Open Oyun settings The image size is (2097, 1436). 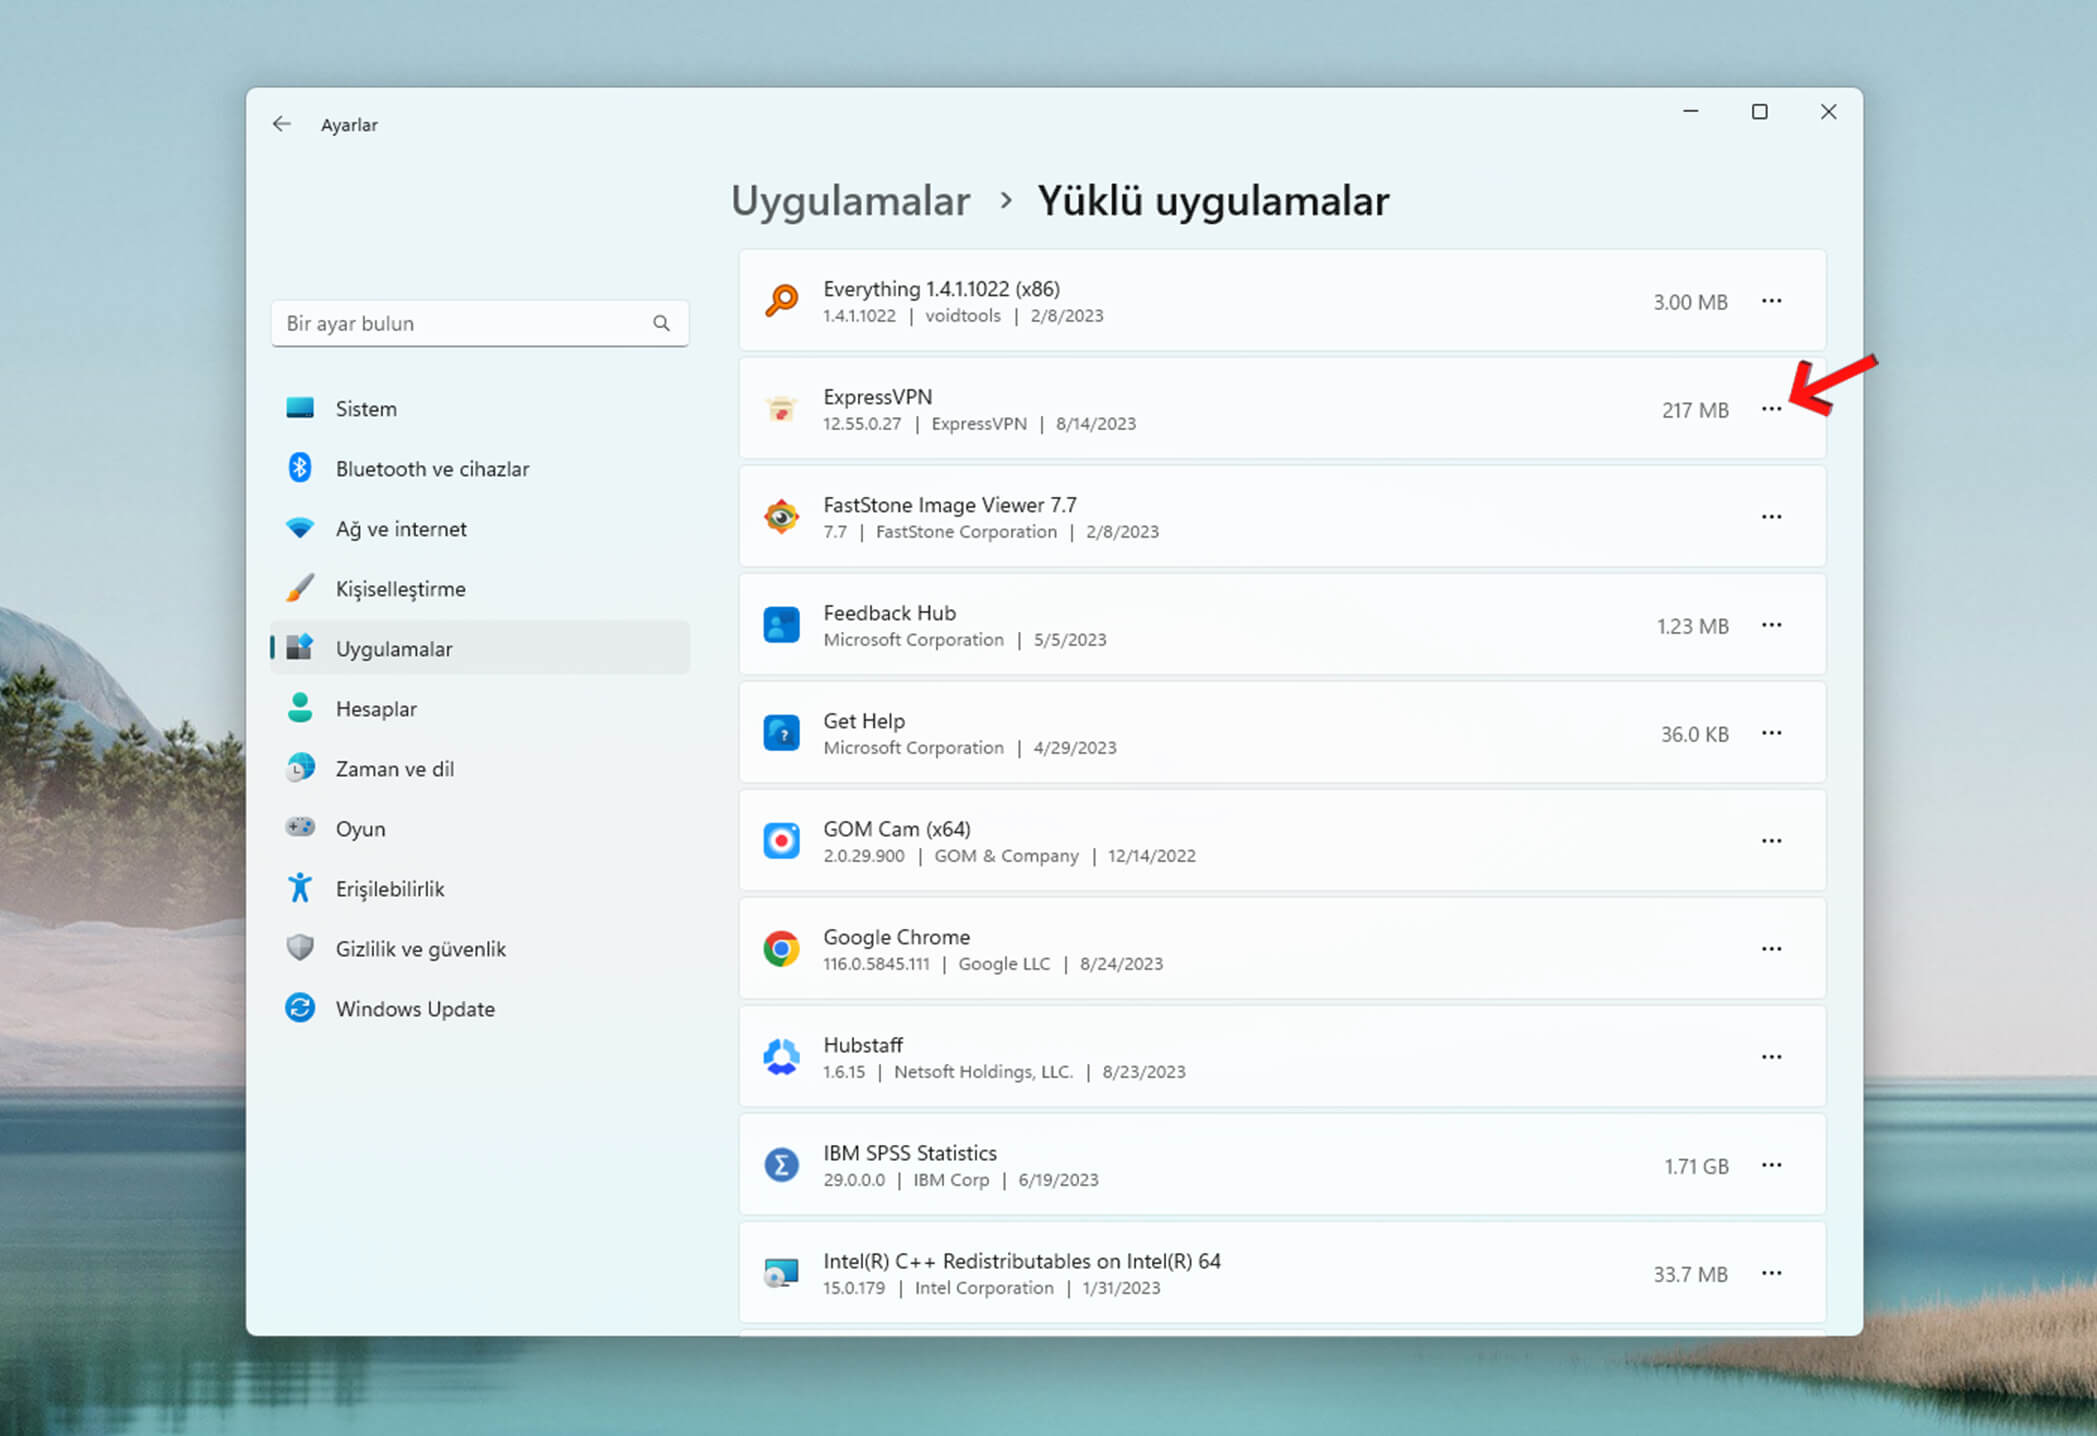[x=480, y=829]
